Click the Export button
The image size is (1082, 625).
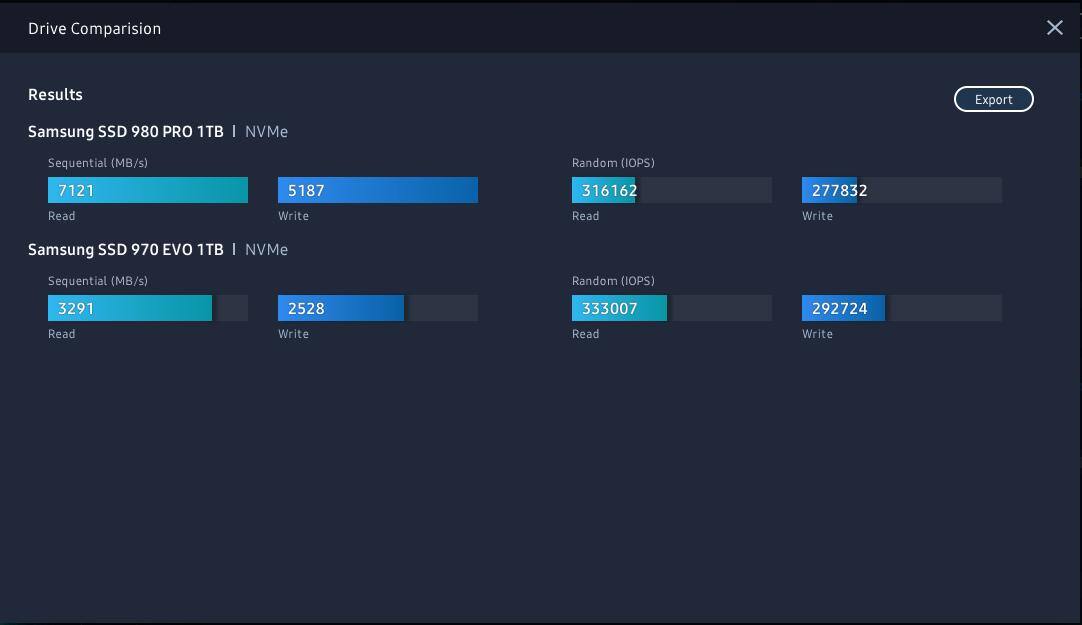(x=993, y=99)
